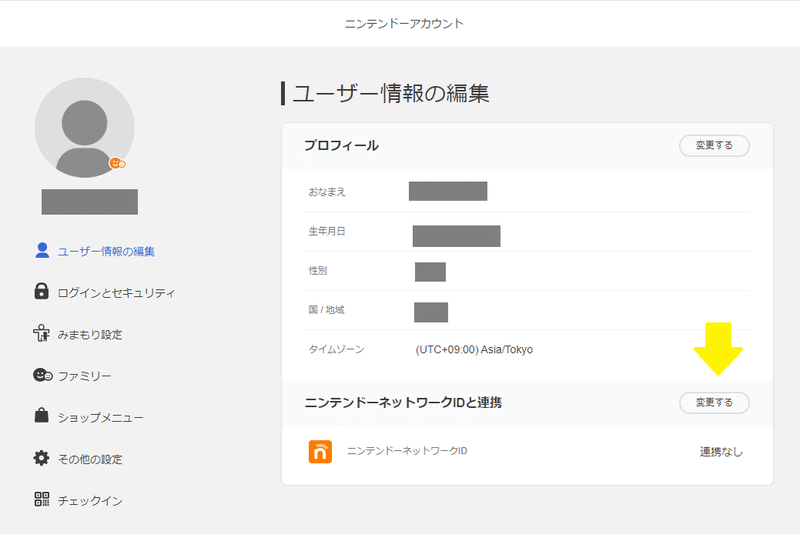Open the その他の設定 menu item
This screenshot has width=800, height=534.
(x=90, y=460)
